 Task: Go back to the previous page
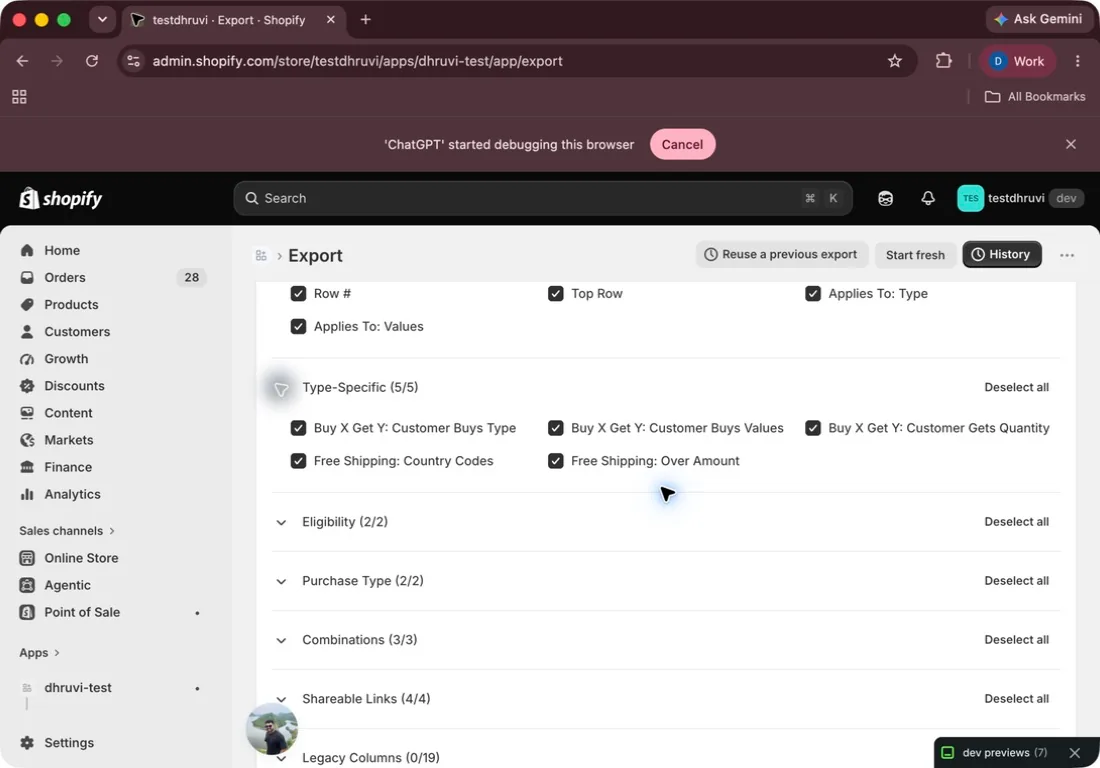[22, 61]
